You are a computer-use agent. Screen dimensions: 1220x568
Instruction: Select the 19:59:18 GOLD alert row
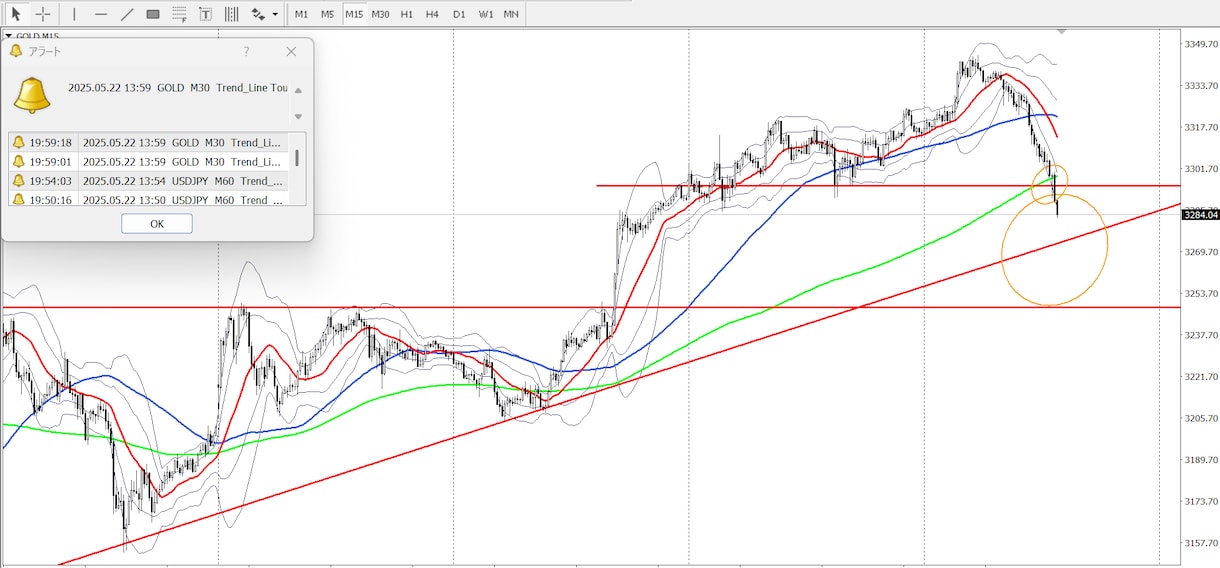tap(148, 142)
